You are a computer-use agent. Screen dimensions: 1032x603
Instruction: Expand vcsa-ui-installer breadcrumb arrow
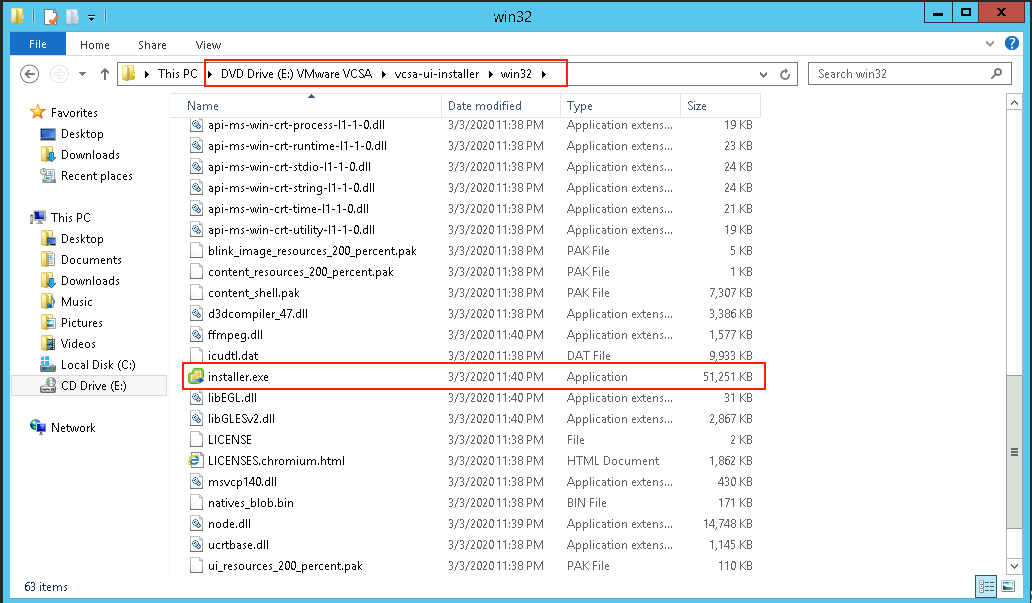click(493, 74)
